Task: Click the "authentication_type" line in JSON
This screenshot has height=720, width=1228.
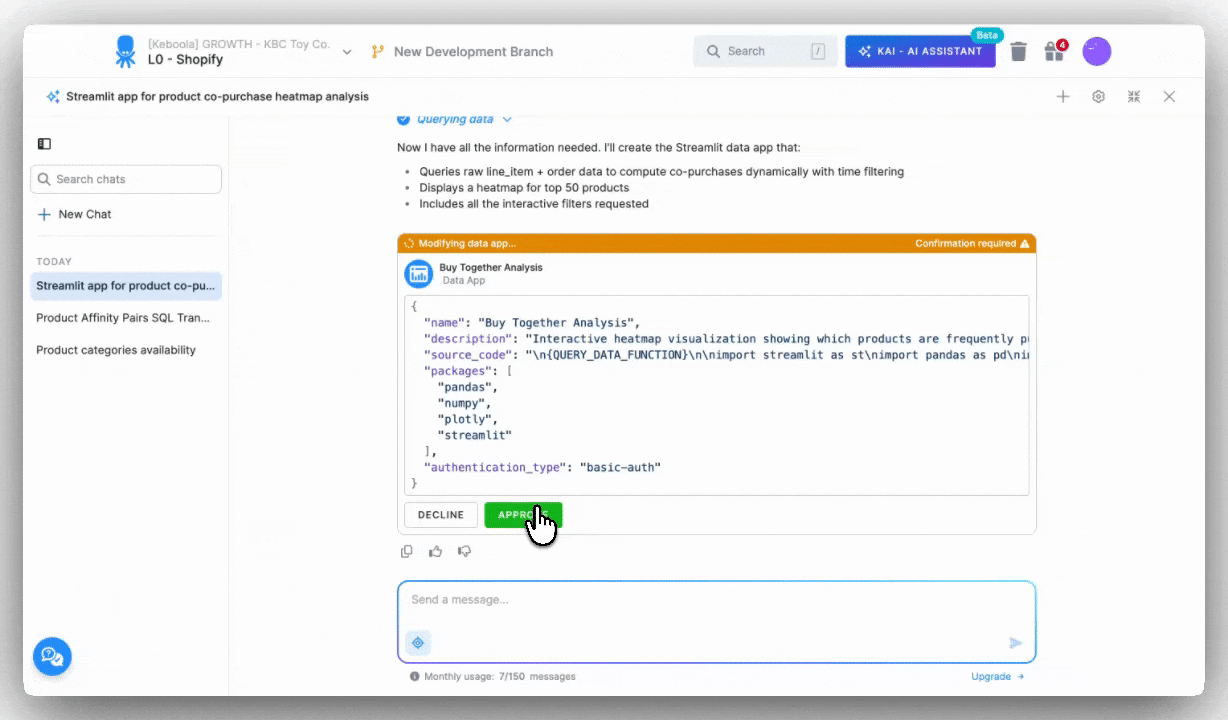Action: 542,467
